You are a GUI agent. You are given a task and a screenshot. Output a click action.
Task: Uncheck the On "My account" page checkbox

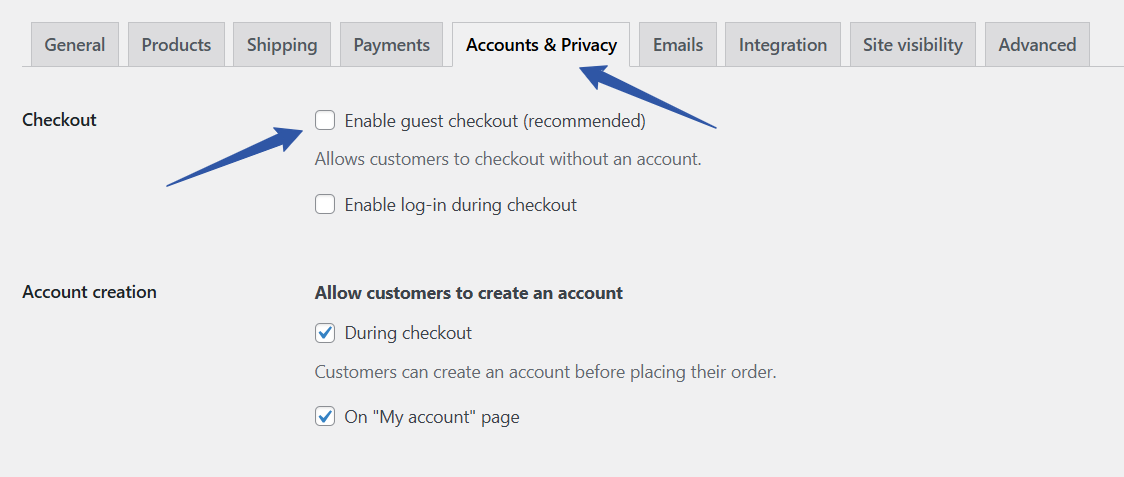point(325,417)
